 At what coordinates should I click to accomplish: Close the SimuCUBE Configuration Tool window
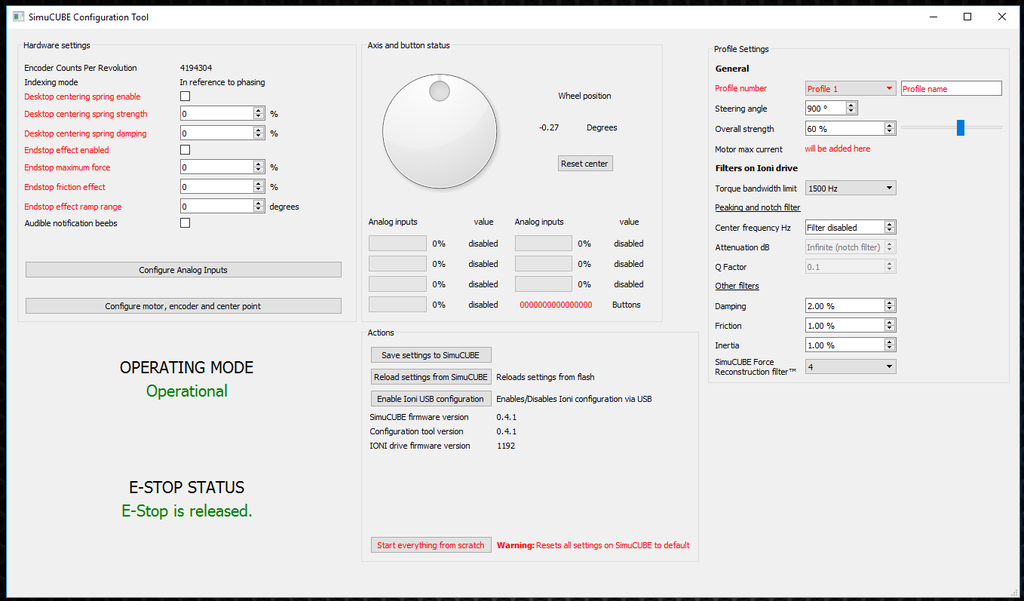tap(1002, 17)
